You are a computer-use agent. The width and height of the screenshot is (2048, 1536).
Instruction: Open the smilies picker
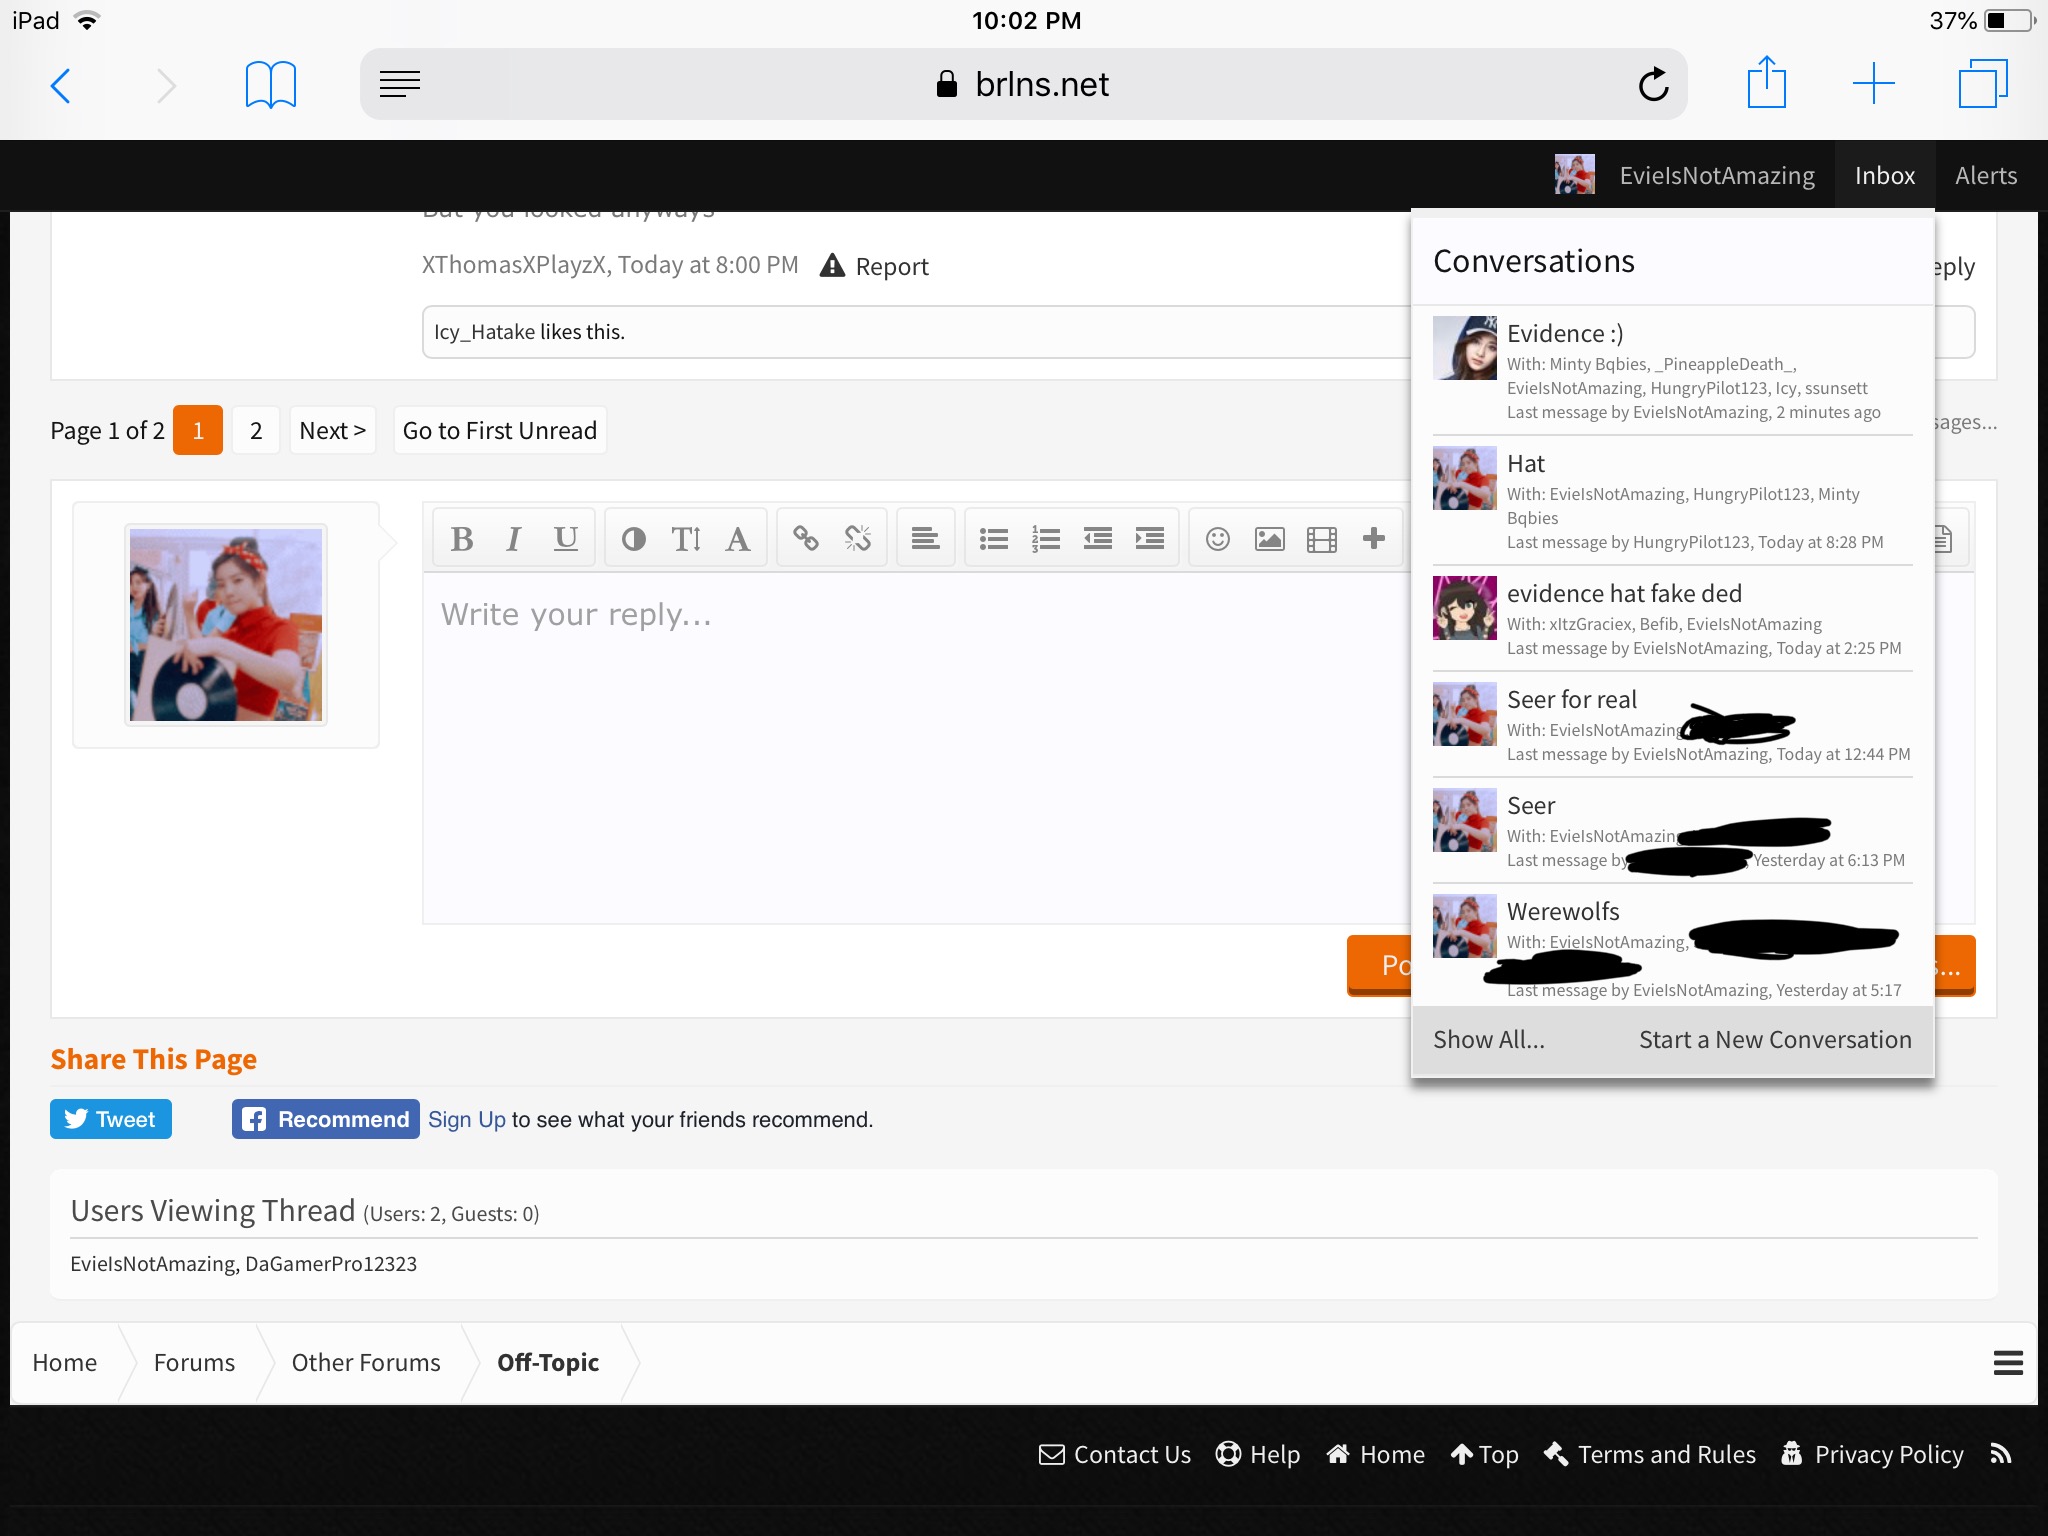pos(1218,539)
